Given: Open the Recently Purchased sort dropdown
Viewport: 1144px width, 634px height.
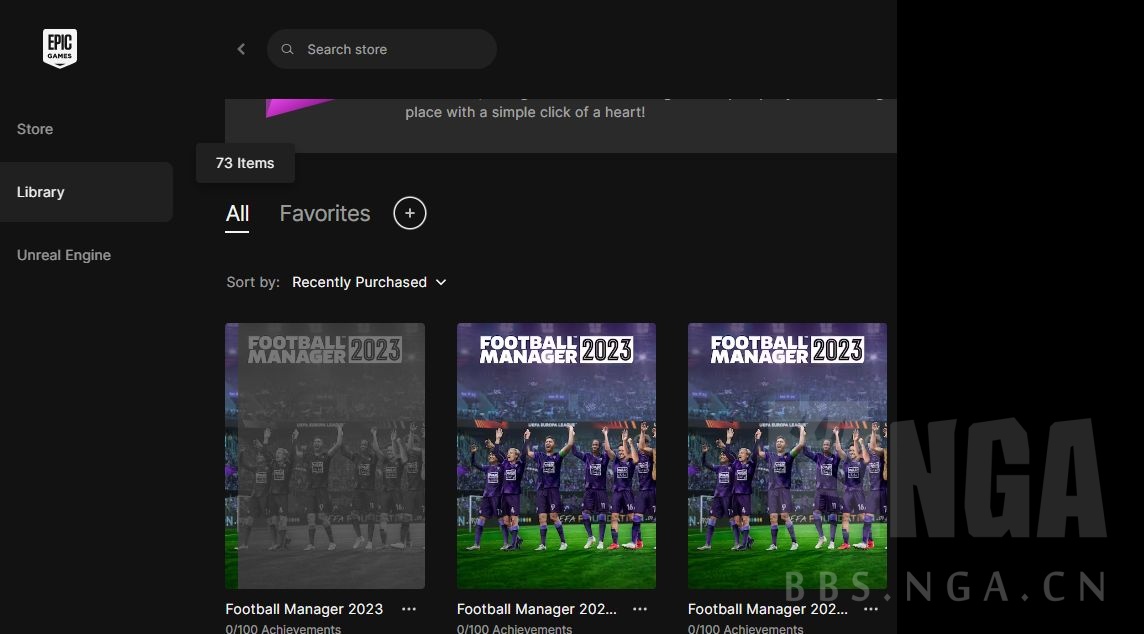Looking at the screenshot, I should pos(369,282).
